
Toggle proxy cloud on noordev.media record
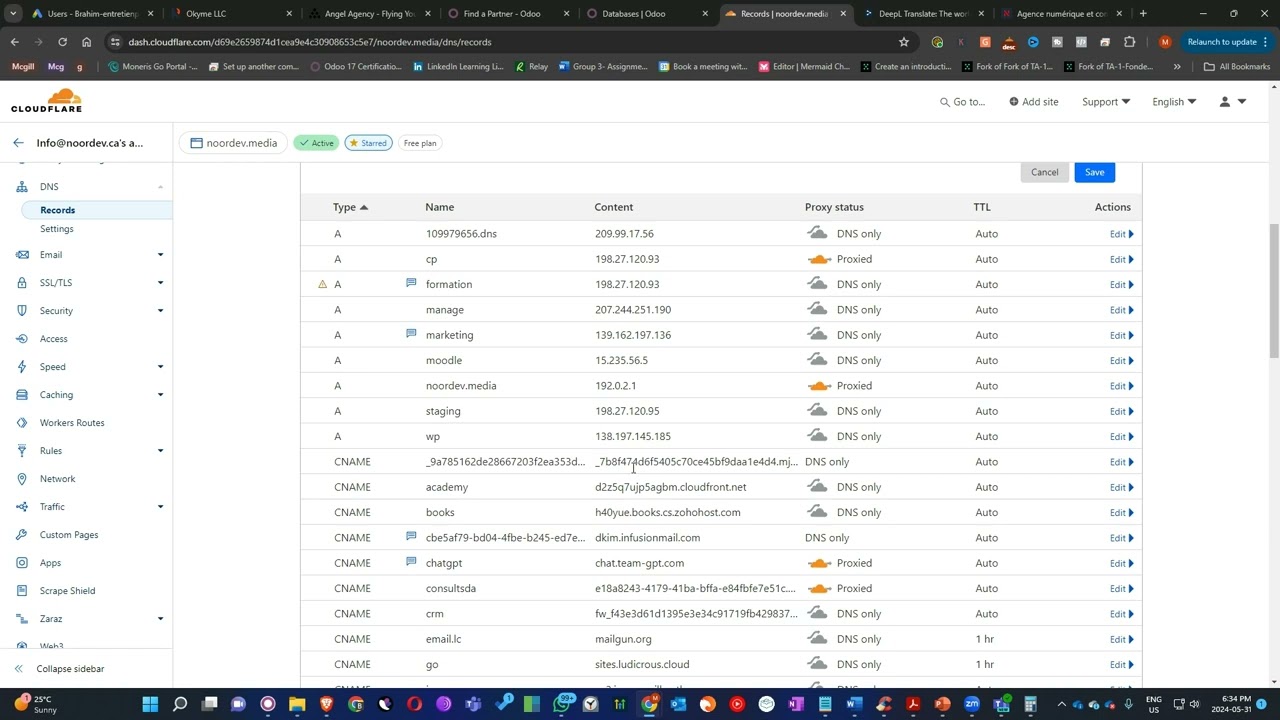click(819, 385)
